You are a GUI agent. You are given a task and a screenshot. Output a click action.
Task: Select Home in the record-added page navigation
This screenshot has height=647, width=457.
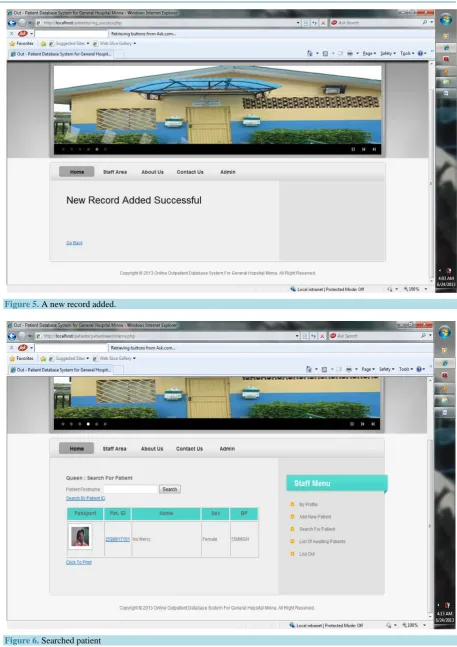(x=77, y=172)
